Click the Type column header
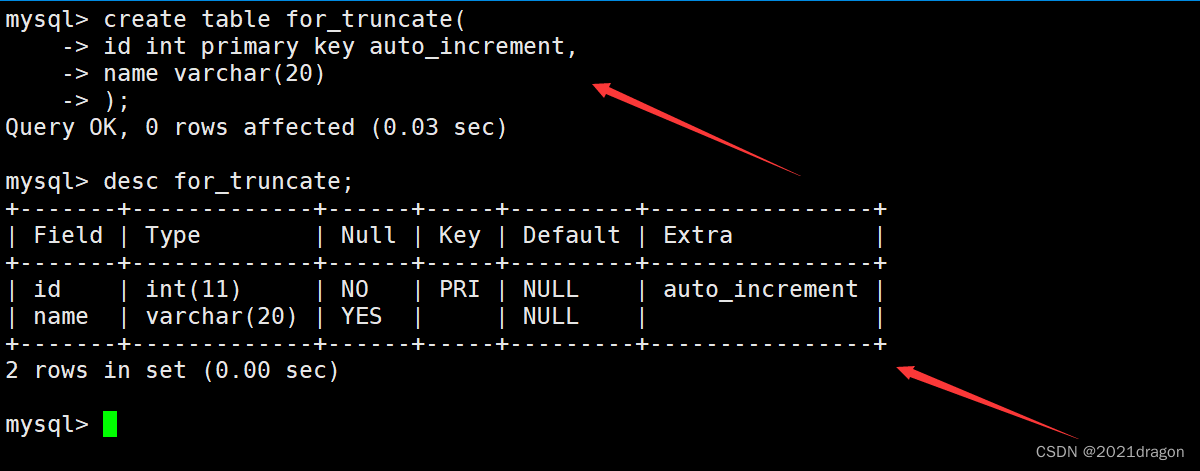Viewport: 1200px width, 471px height. click(173, 236)
